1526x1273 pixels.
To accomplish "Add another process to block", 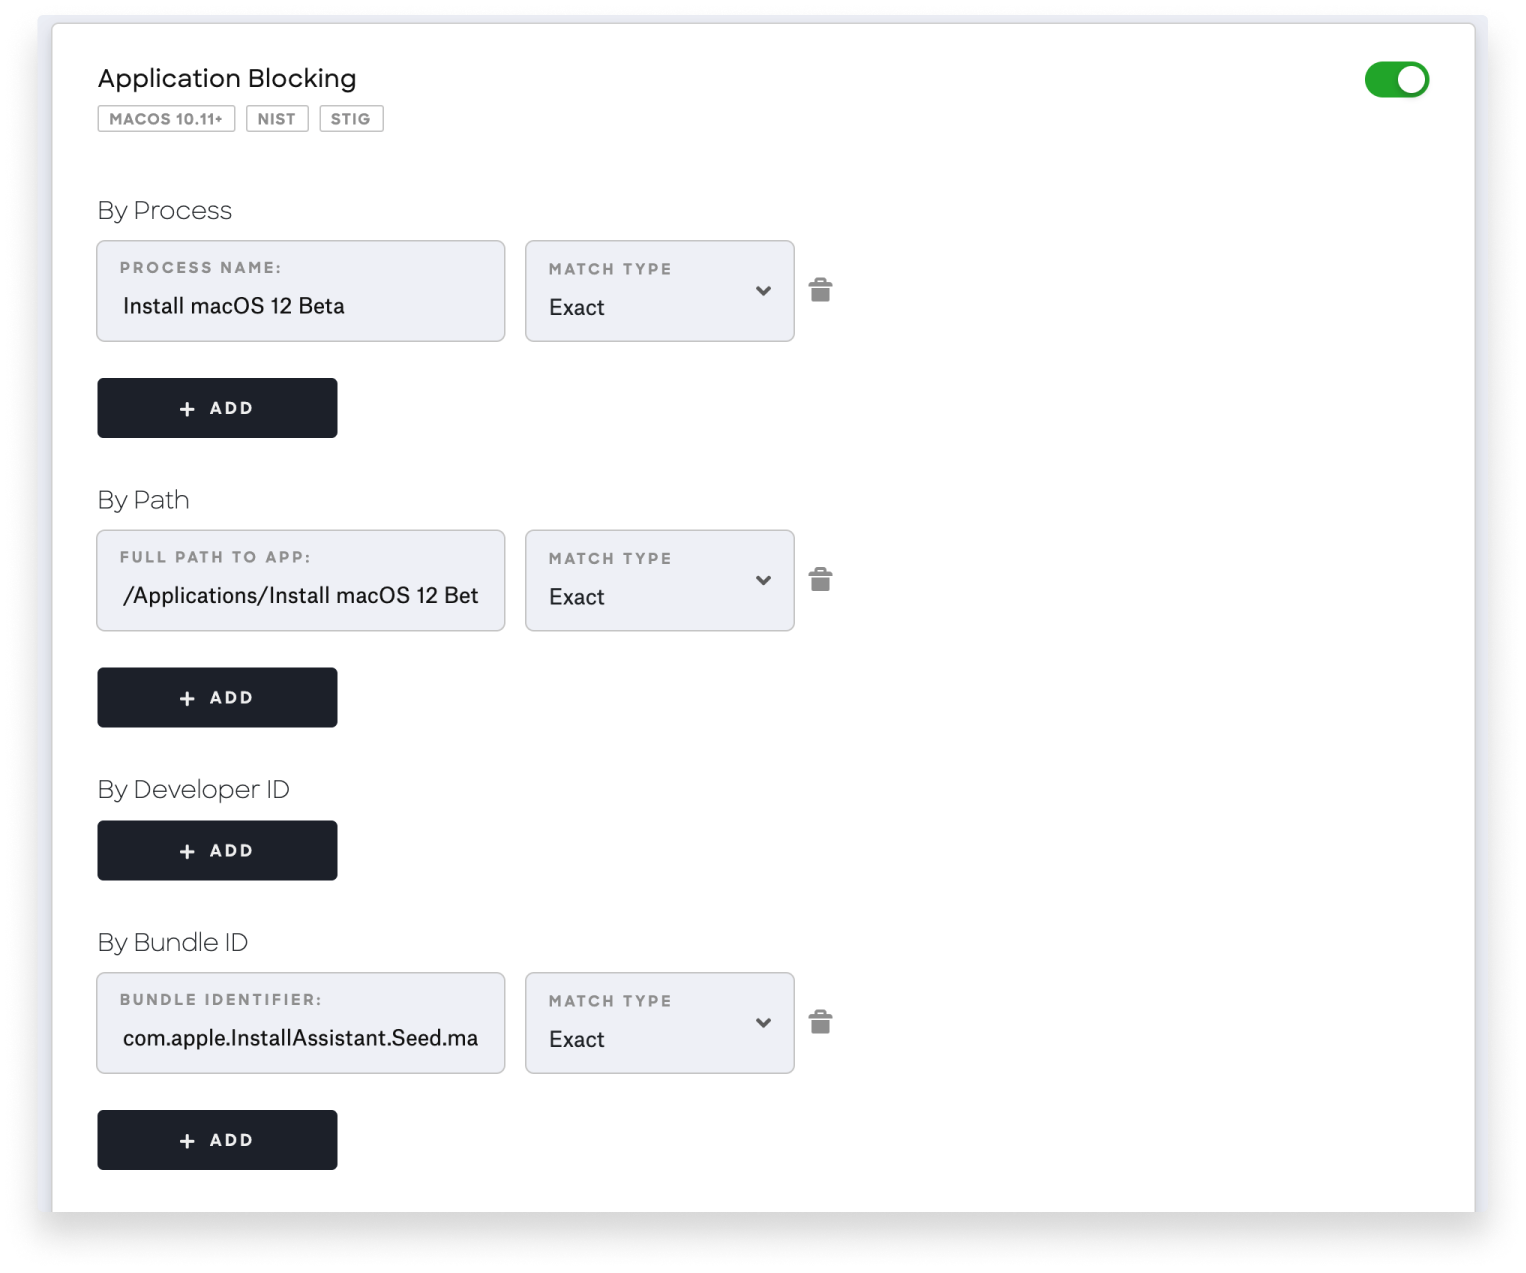I will coord(217,408).
